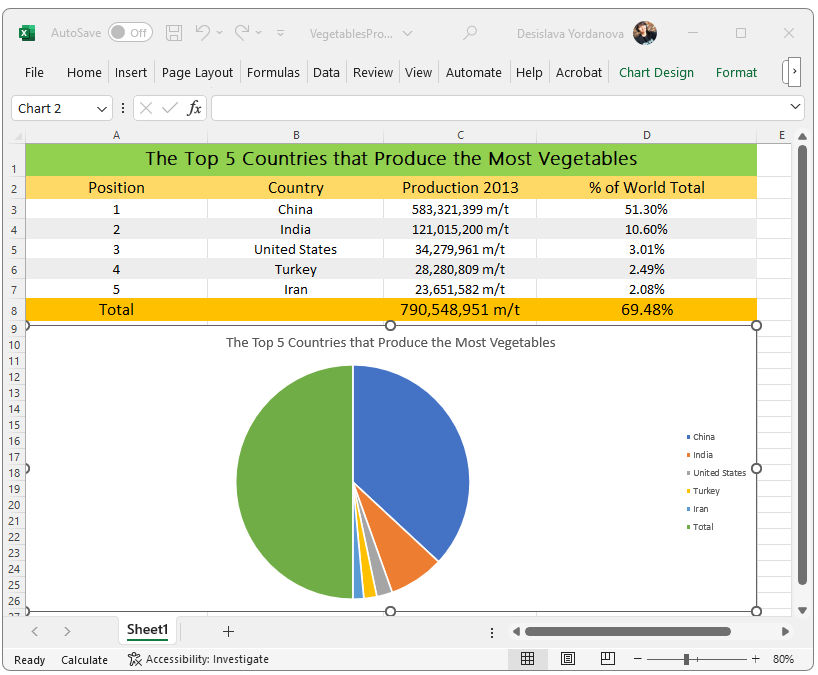The height and width of the screenshot is (675, 818).
Task: Open Page Layout view from status bar
Action: coord(567,659)
